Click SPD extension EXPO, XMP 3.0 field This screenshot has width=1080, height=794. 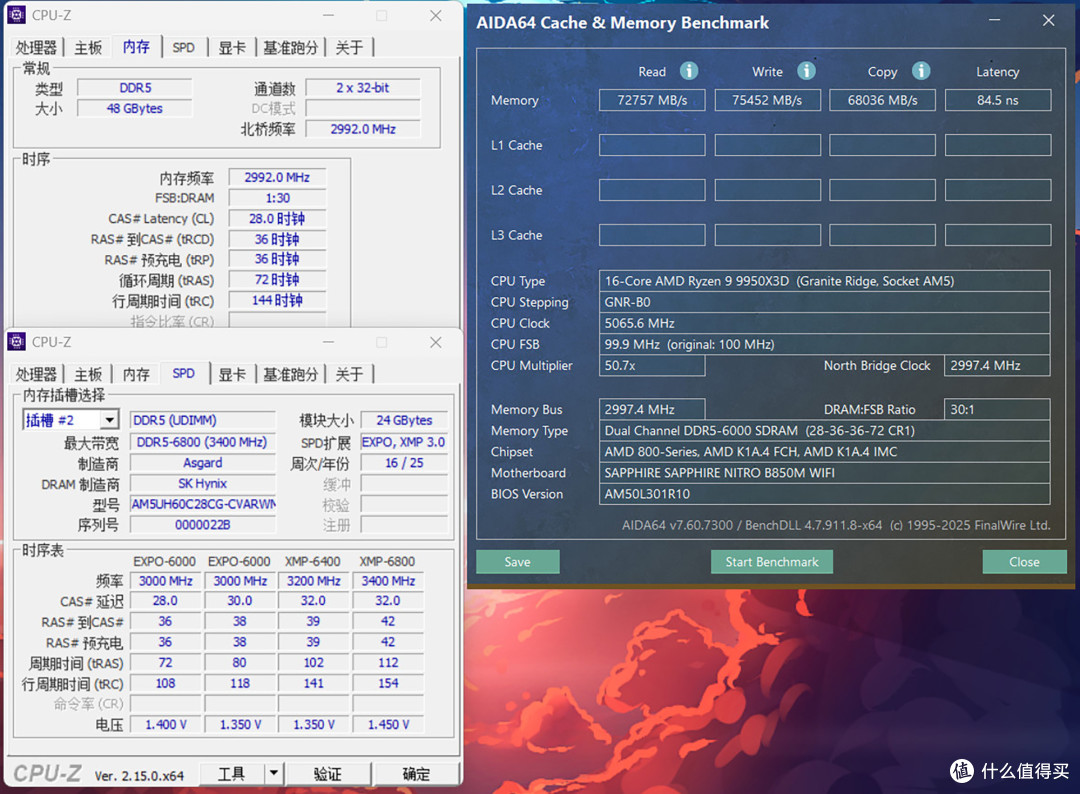coord(404,442)
